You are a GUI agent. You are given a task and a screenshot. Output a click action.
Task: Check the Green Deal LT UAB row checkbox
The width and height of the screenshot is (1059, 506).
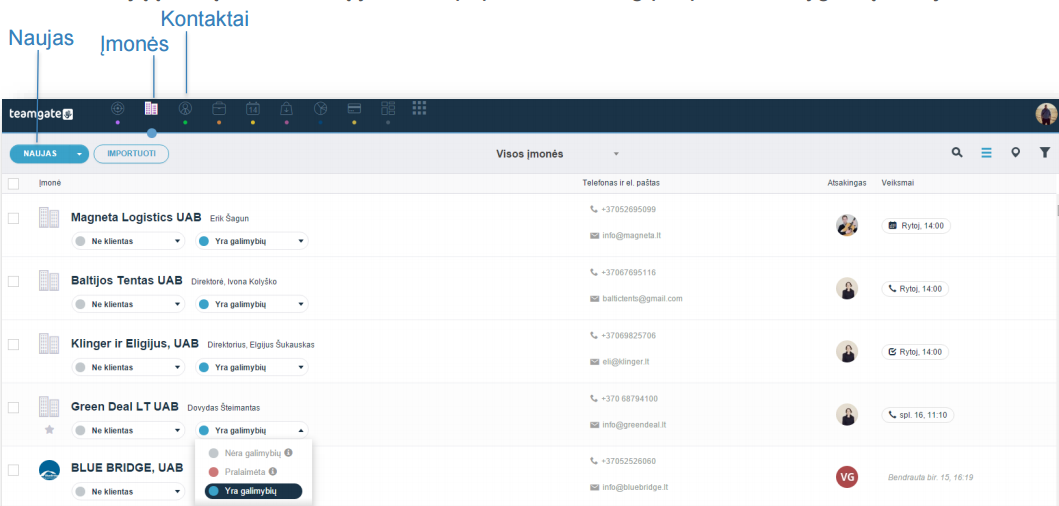pyautogui.click(x=14, y=407)
